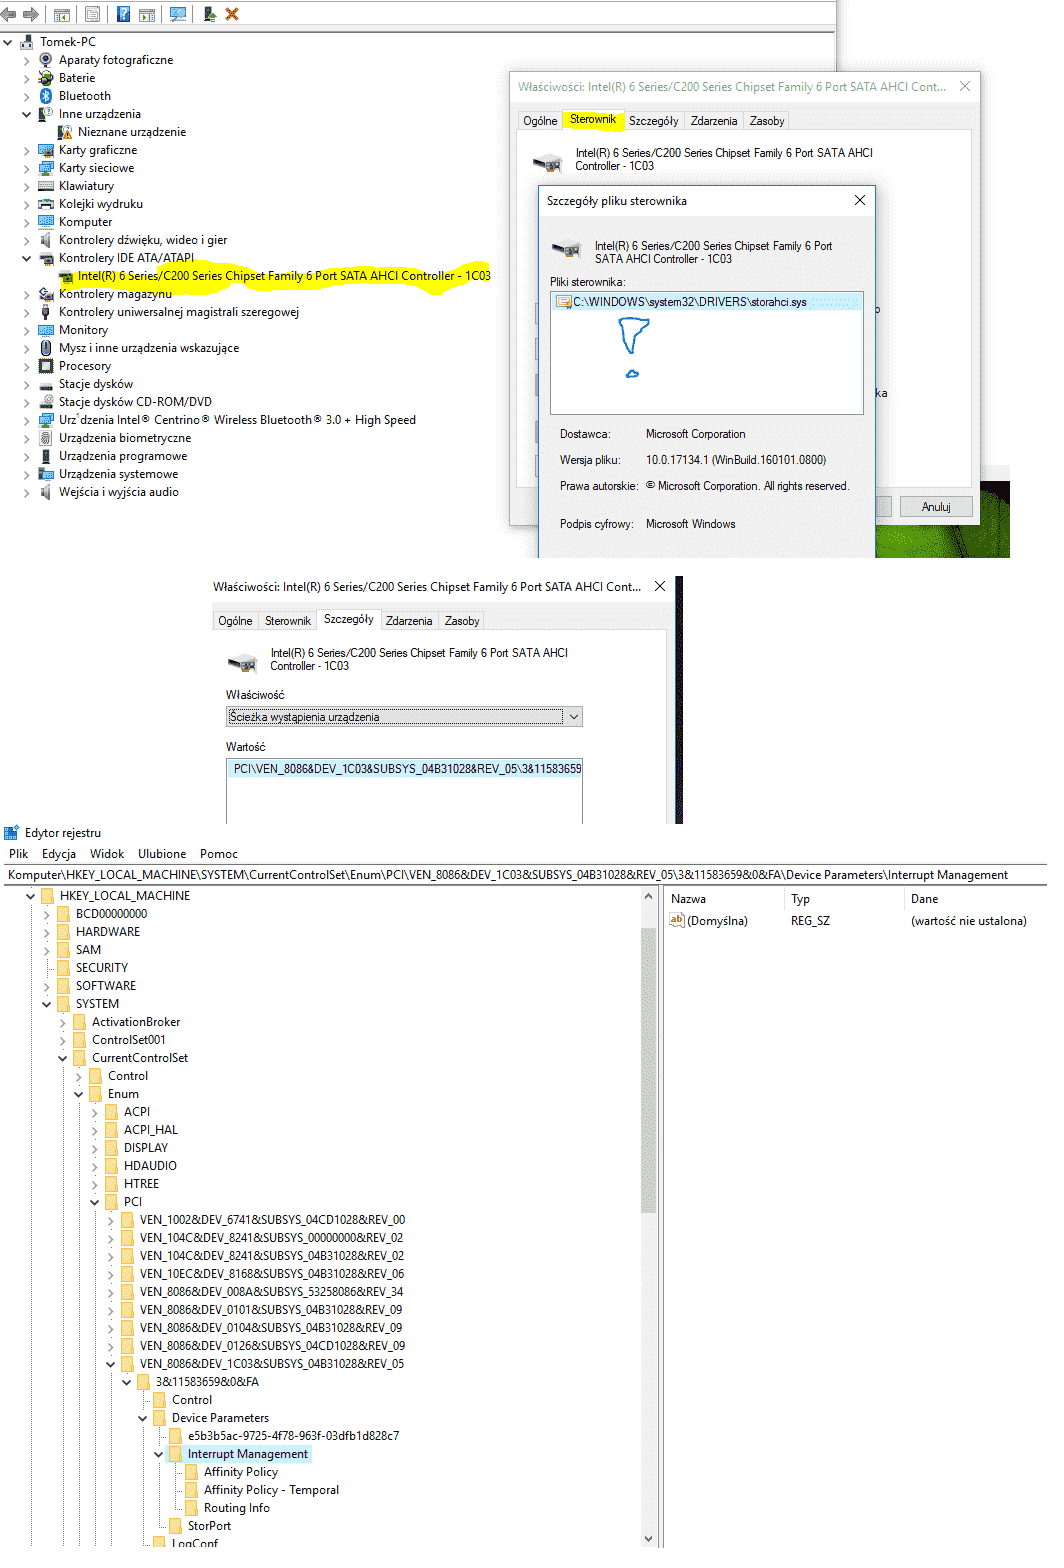The width and height of the screenshot is (1064, 1568).
Task: Click the Wejścia i wyjścia audio speaker icon
Action: 46,492
